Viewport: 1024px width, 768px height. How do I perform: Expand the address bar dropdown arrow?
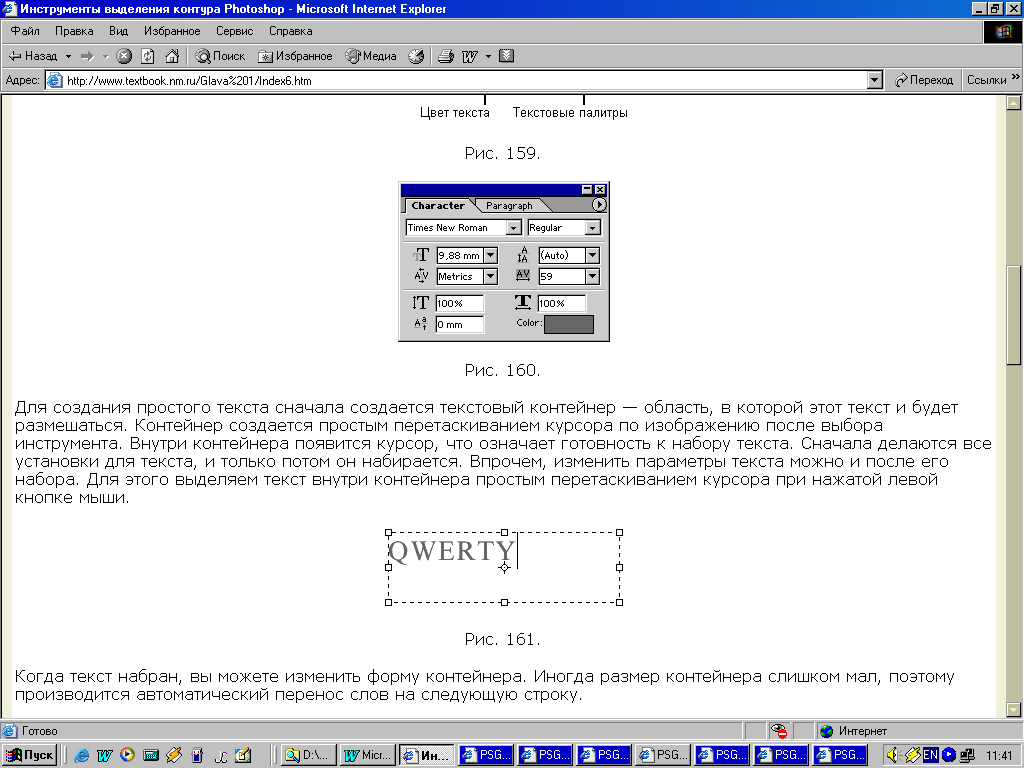[875, 80]
